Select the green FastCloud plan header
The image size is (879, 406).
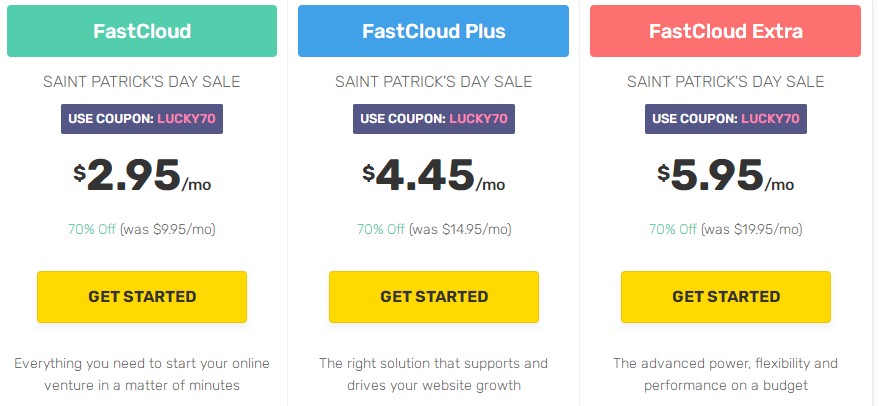[142, 31]
